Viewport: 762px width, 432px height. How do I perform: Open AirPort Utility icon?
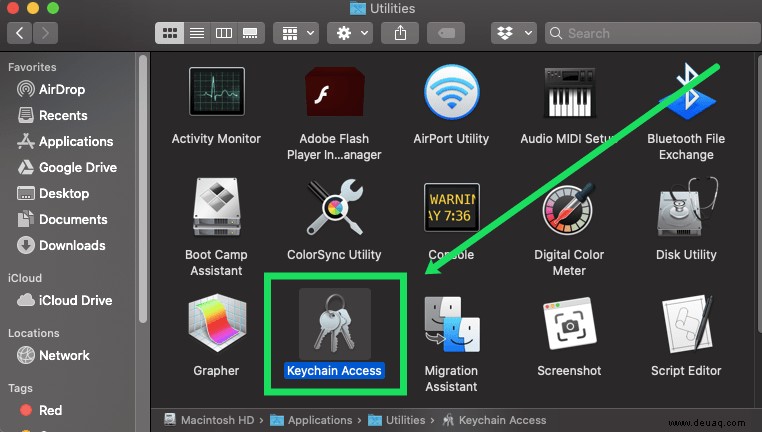click(x=451, y=91)
